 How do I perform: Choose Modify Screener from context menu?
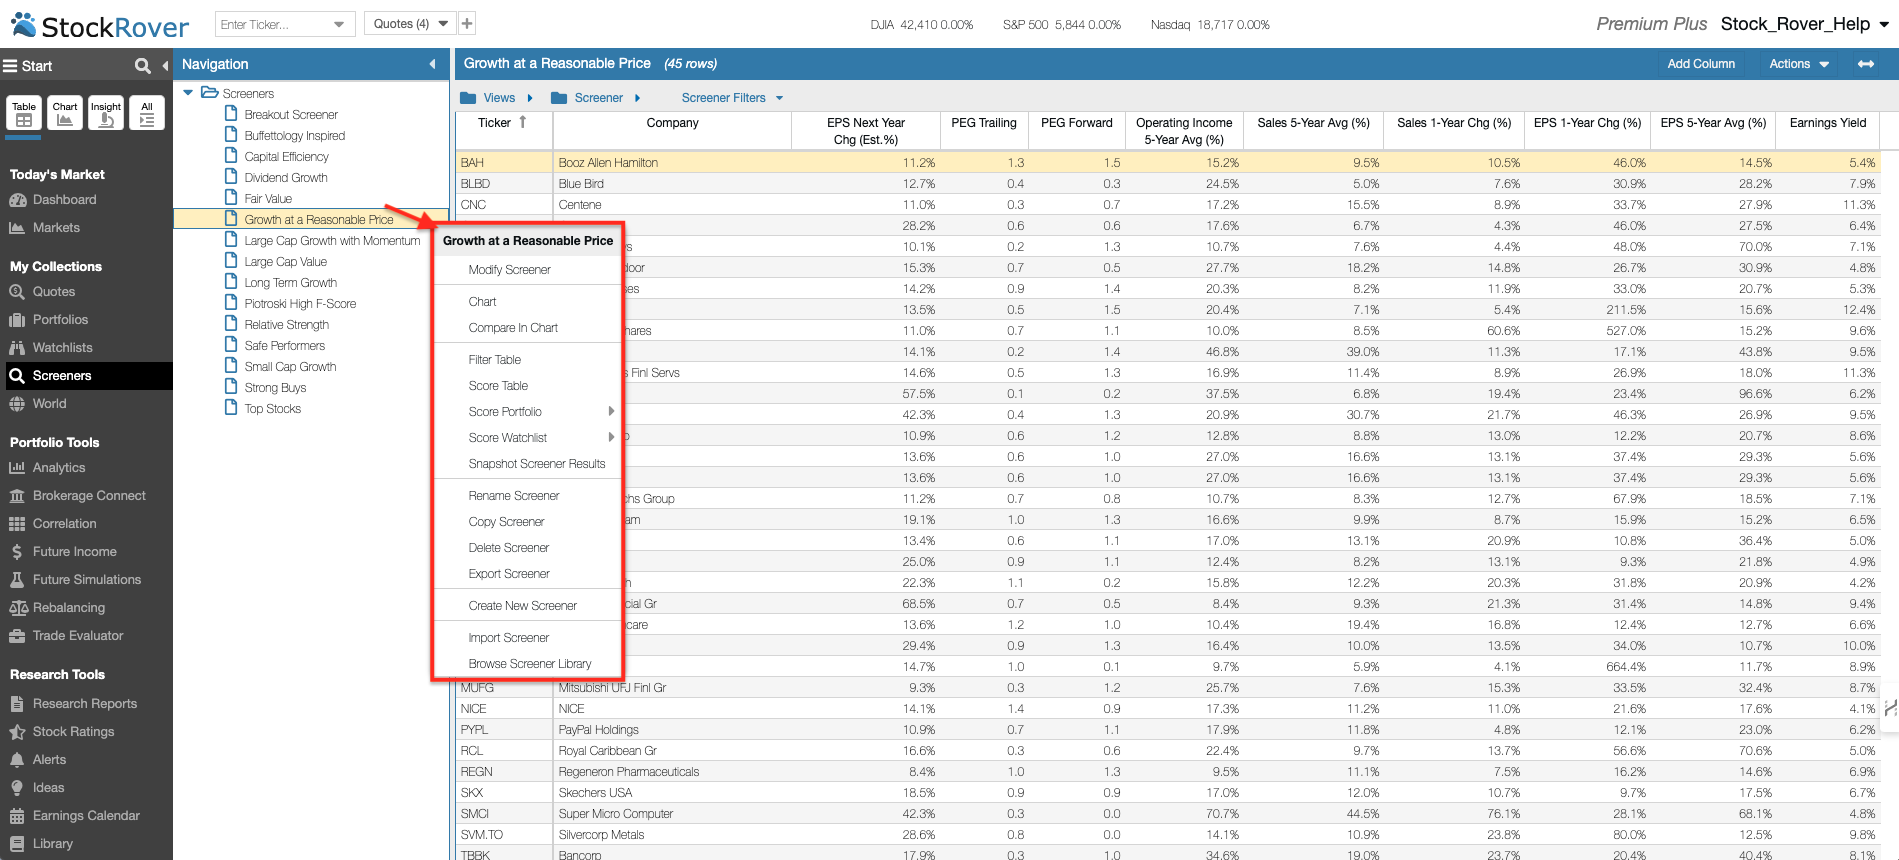(510, 270)
